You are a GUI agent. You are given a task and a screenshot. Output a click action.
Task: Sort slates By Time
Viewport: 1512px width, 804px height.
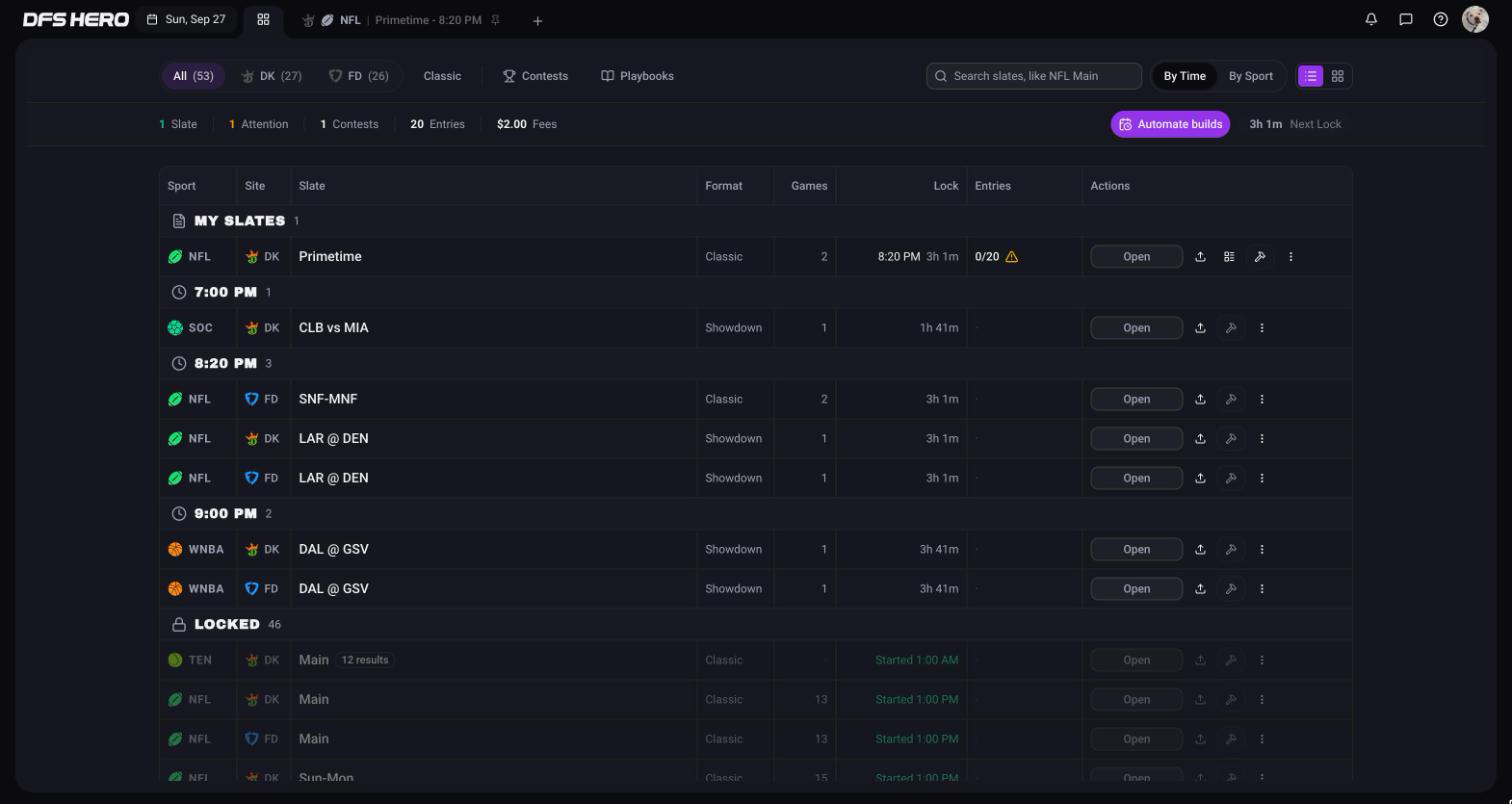point(1184,76)
